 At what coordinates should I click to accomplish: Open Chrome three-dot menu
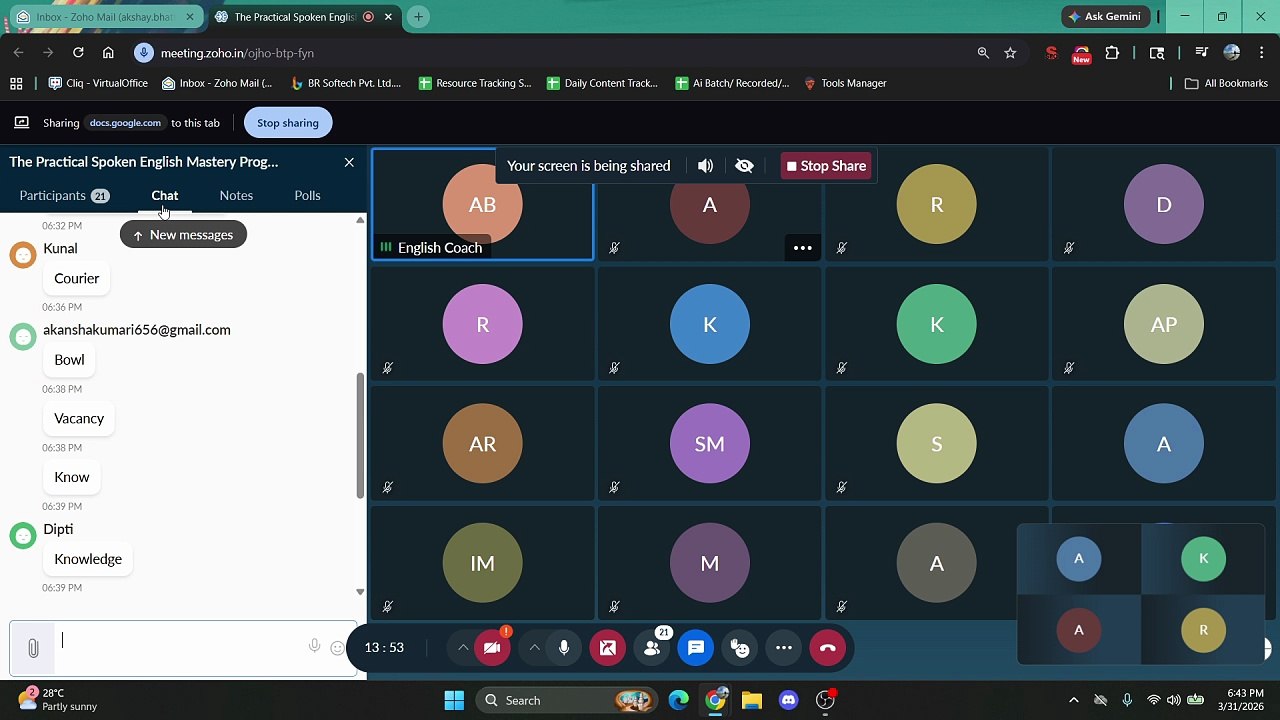point(1262,53)
